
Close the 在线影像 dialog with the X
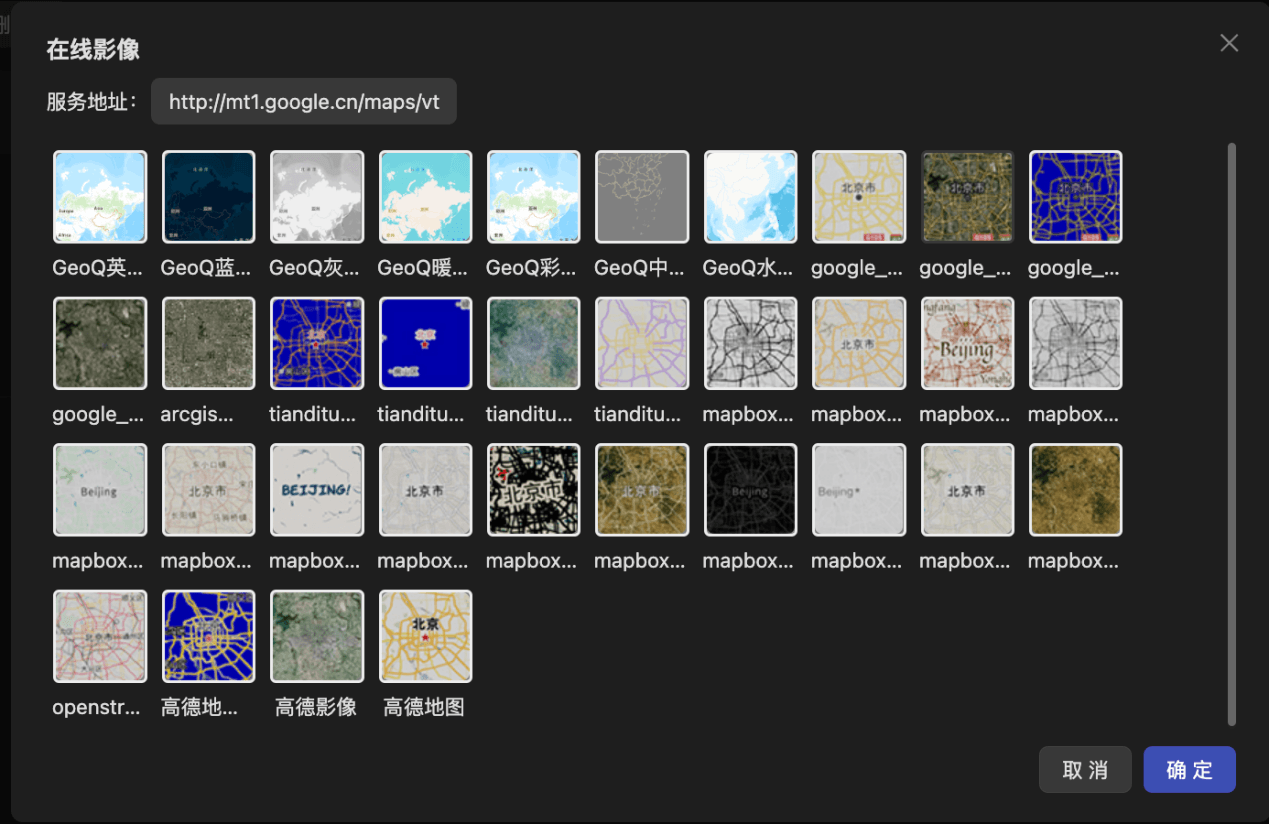1229,43
